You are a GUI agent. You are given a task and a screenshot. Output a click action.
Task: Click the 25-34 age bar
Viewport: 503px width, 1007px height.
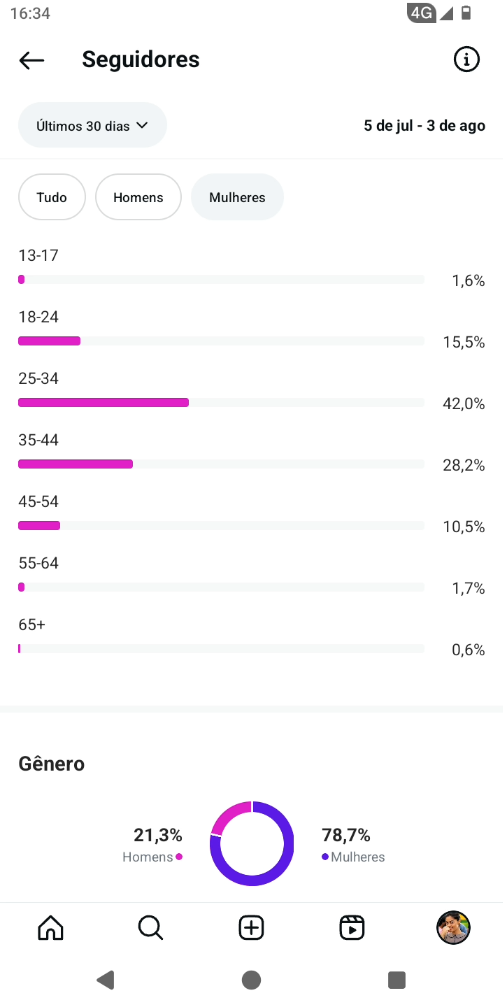[x=221, y=403]
